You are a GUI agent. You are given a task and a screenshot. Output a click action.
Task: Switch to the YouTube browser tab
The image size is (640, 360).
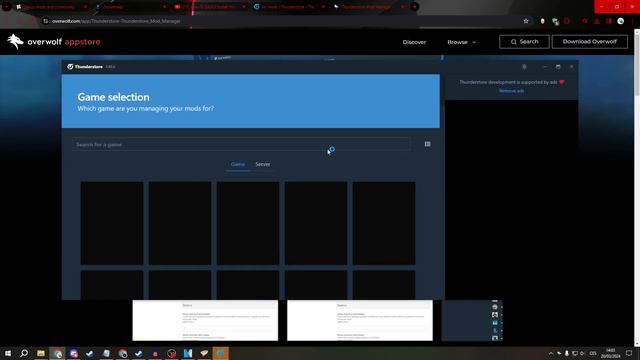pos(210,7)
